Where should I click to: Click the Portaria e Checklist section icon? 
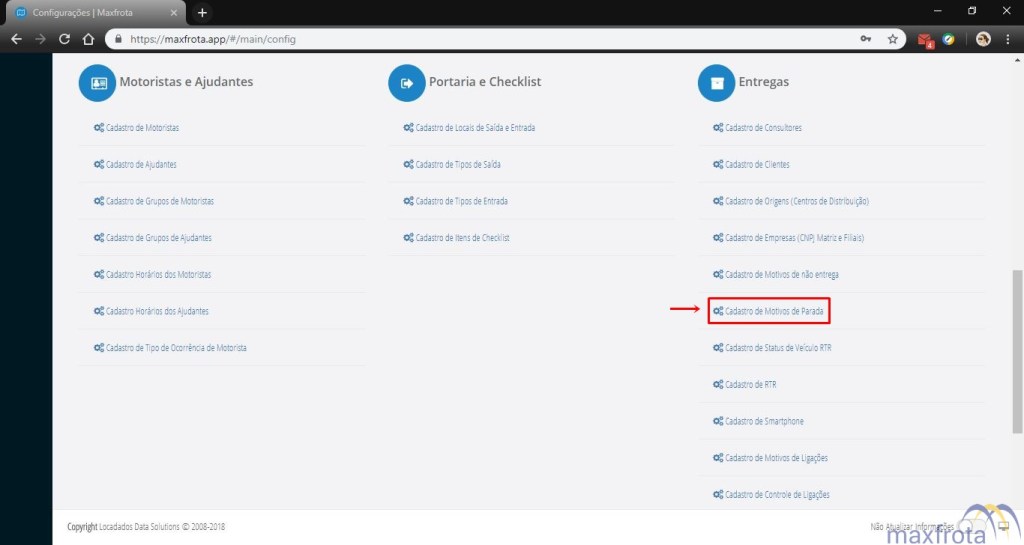point(407,83)
